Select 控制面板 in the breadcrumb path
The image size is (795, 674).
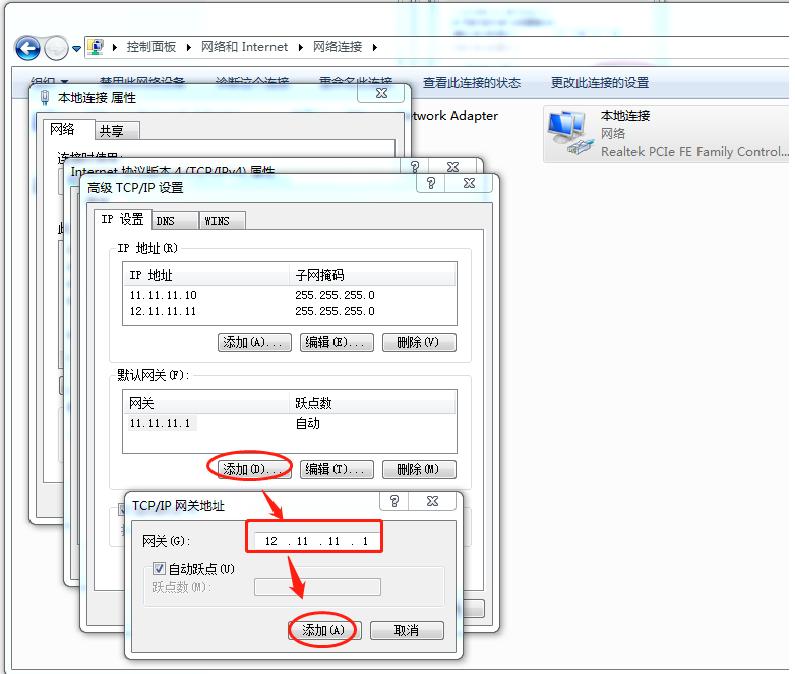point(151,47)
